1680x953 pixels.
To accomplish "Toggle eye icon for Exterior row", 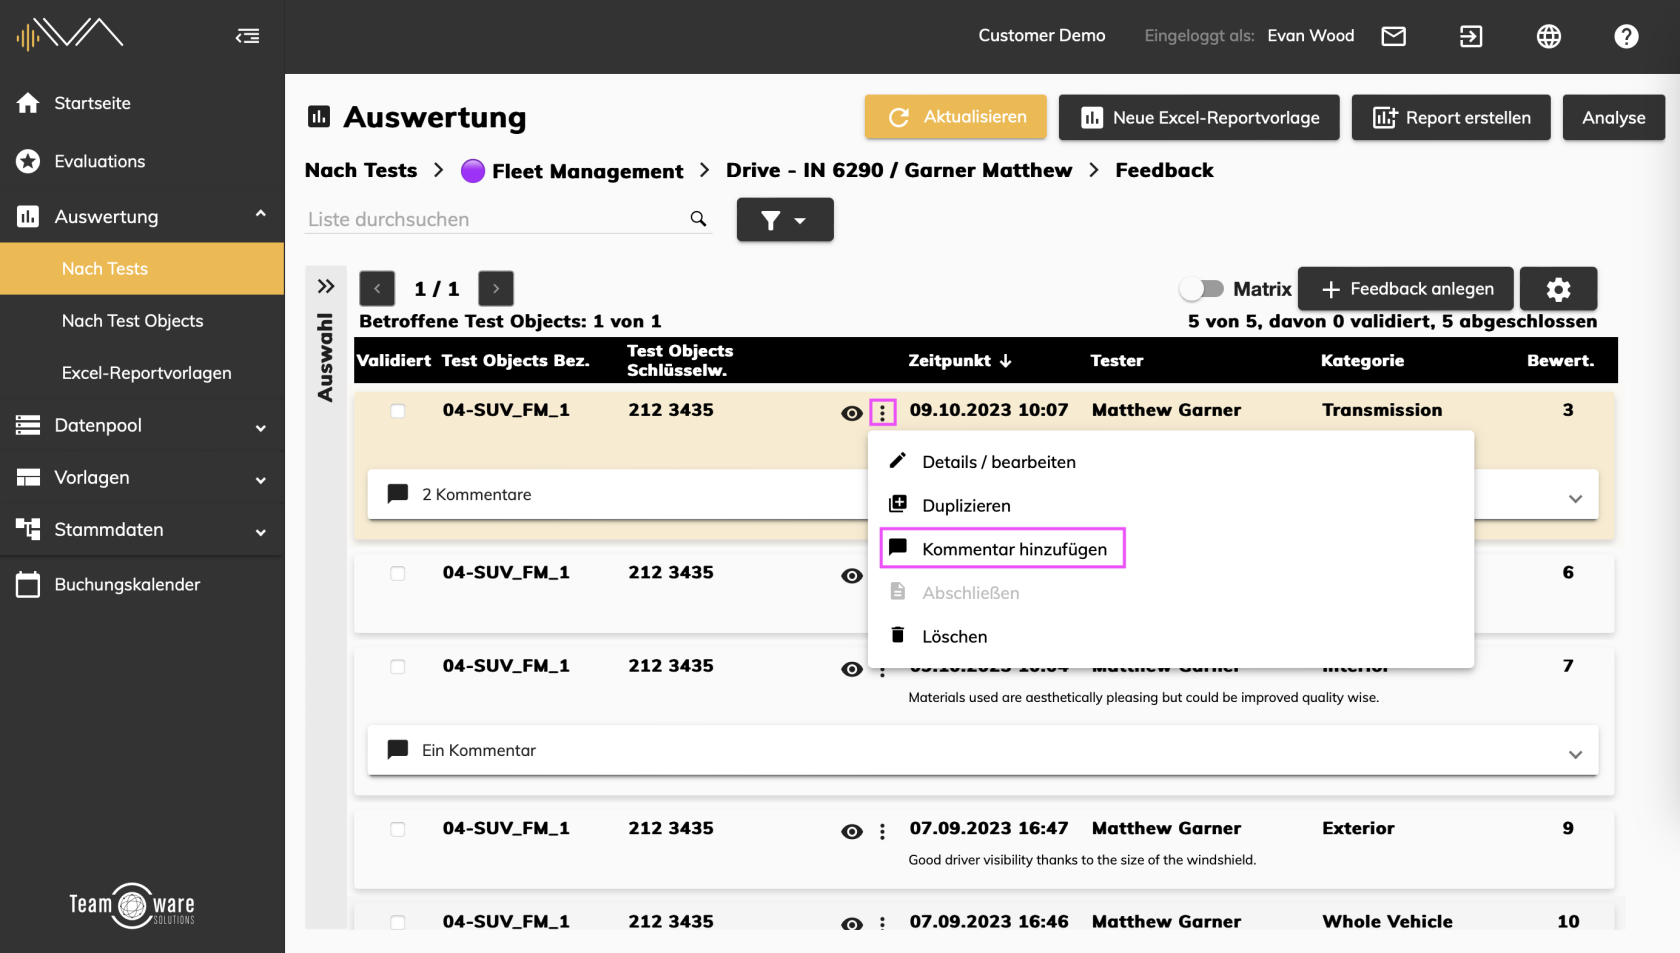I will [x=852, y=831].
